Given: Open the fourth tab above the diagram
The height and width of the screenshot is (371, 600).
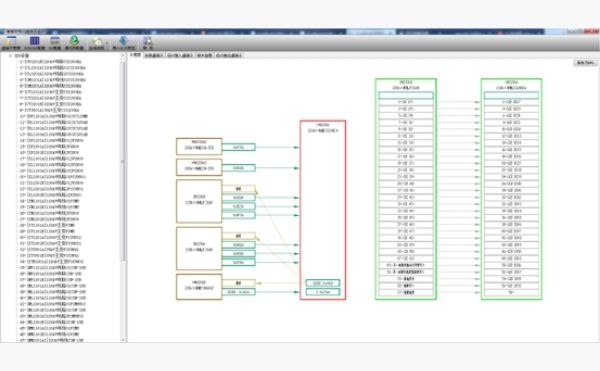Looking at the screenshot, I should coord(204,55).
